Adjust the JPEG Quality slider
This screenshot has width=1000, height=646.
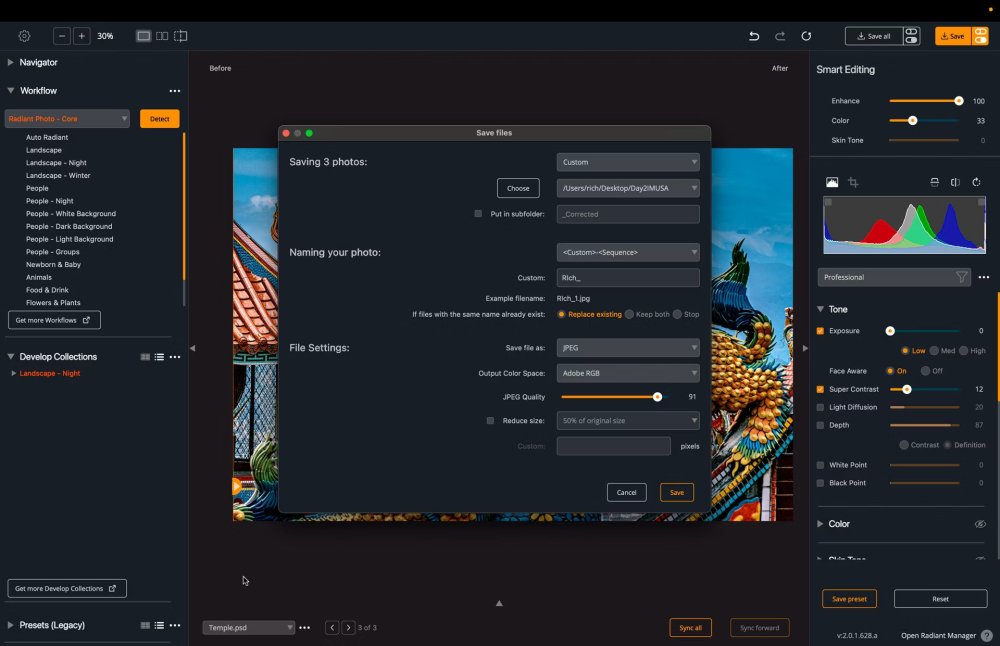pos(657,397)
